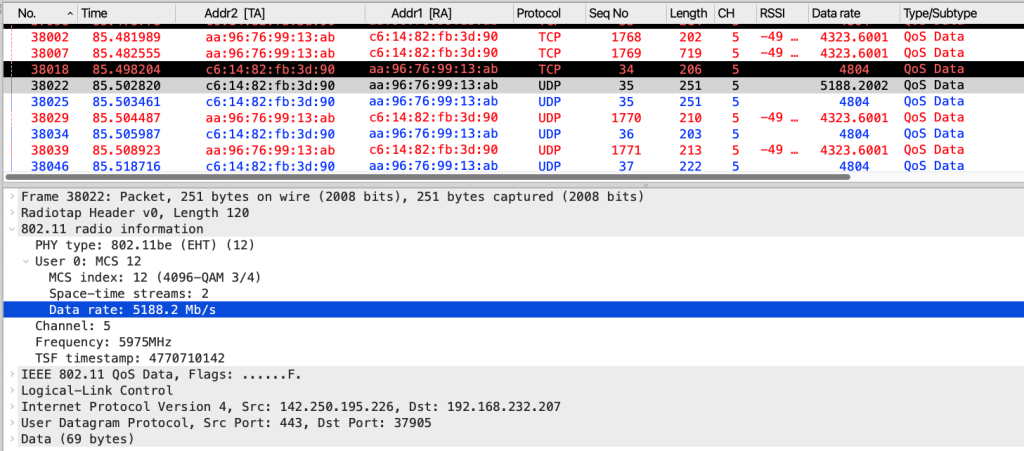This screenshot has height=451, width=1024.
Task: Expand IEEE 802.11 QoS Data section
Action: click(11, 374)
